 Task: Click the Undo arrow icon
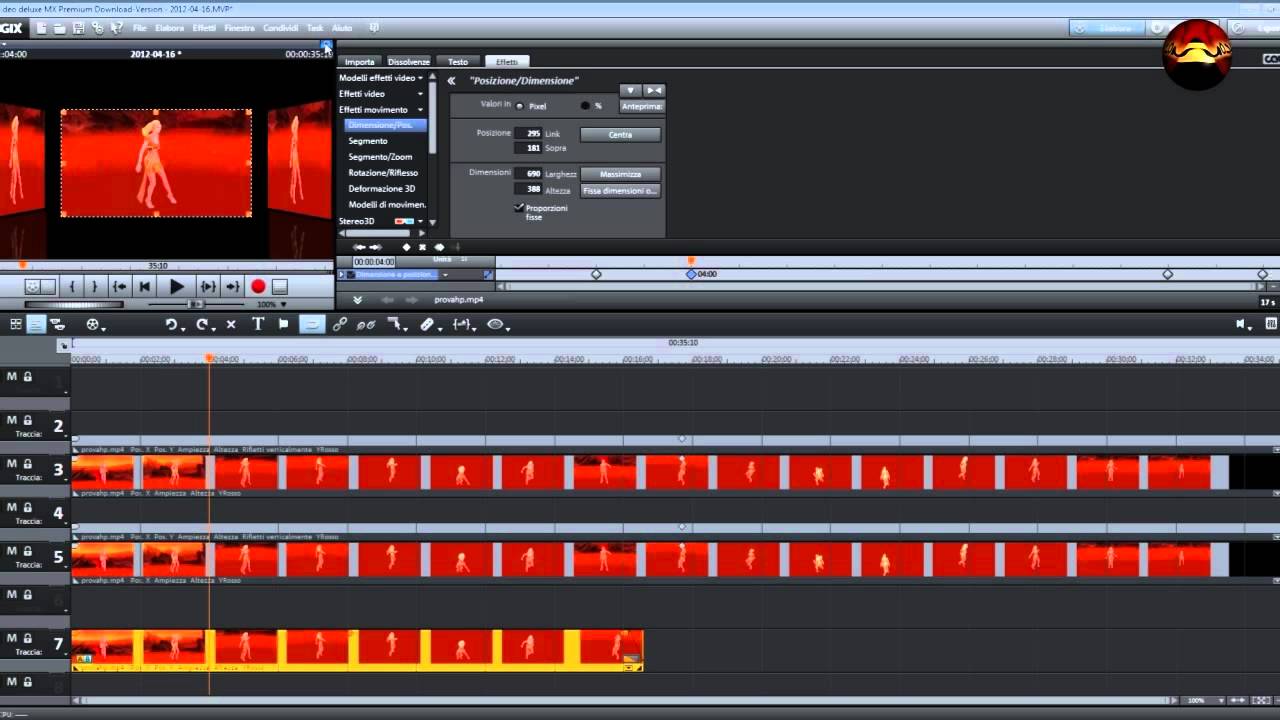171,324
